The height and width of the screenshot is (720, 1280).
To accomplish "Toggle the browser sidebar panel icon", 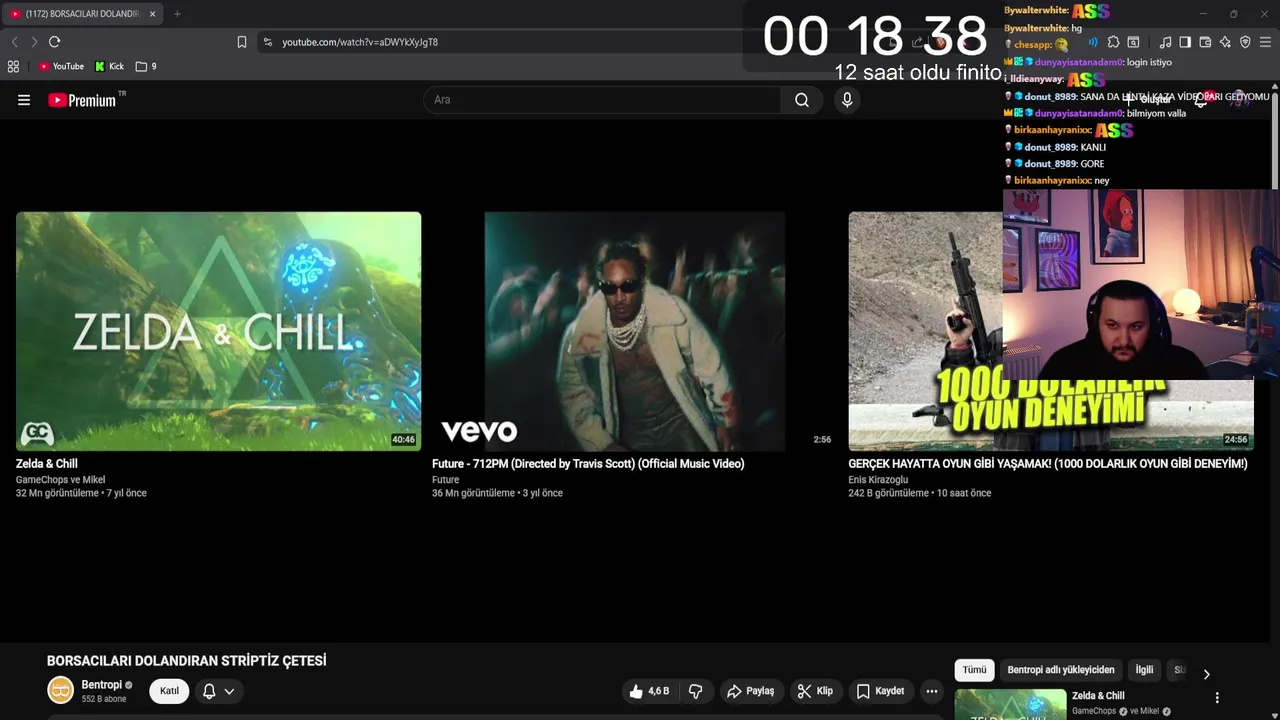I will [x=1185, y=42].
